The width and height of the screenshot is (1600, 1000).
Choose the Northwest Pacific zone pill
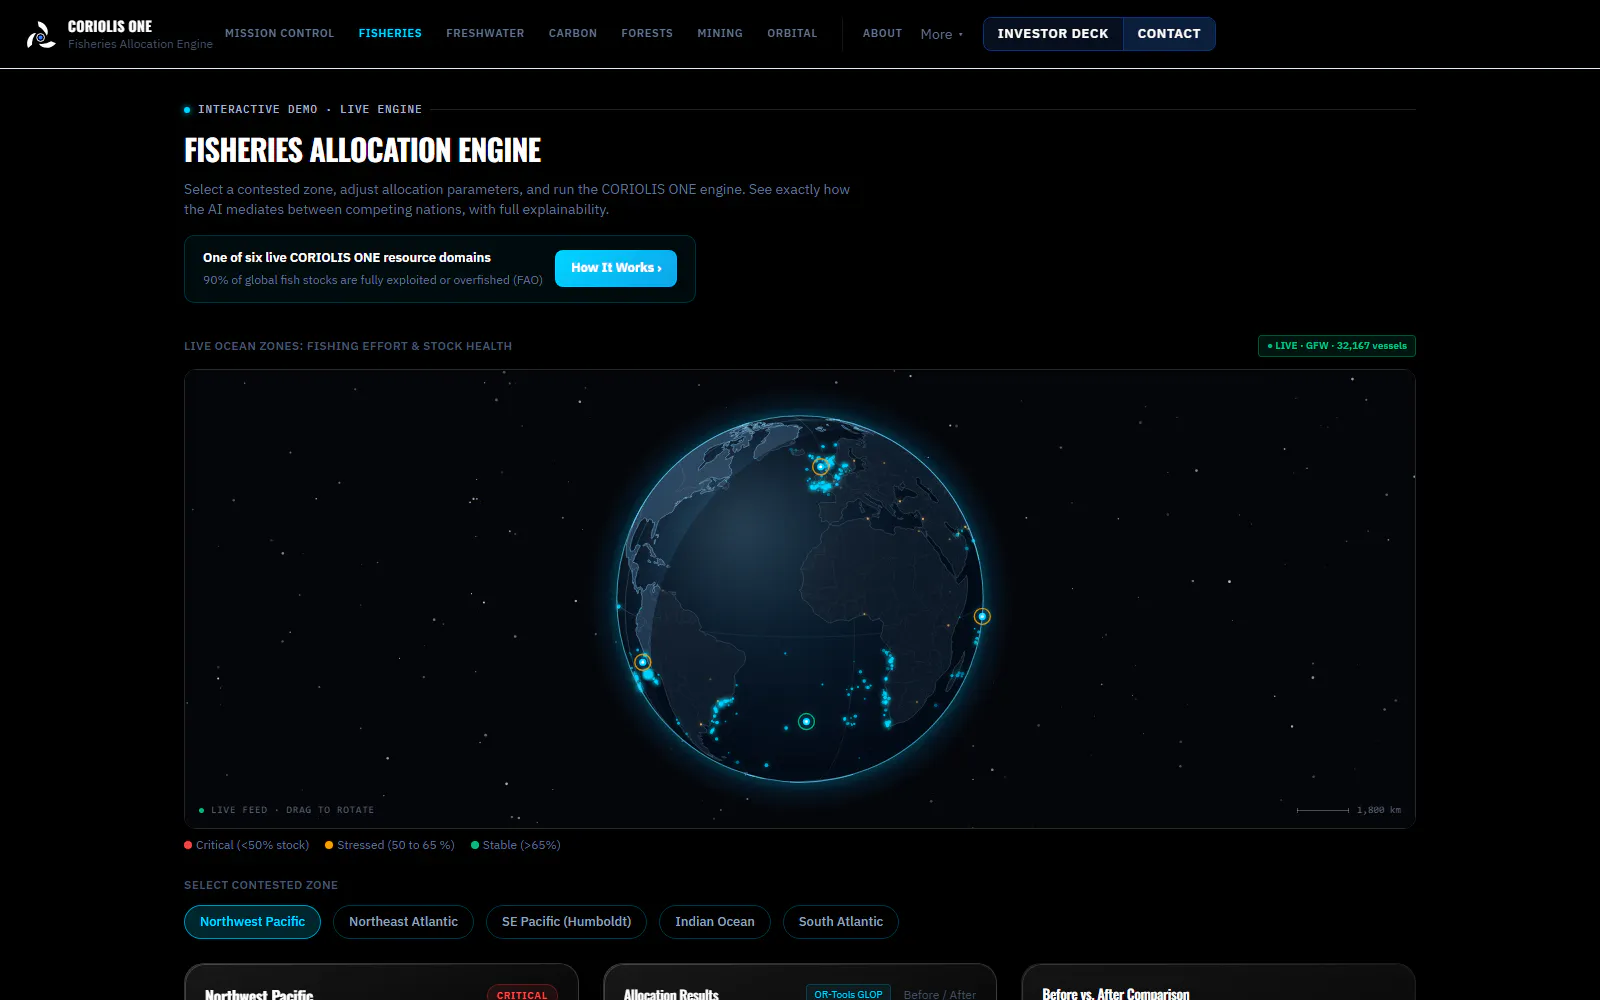252,922
